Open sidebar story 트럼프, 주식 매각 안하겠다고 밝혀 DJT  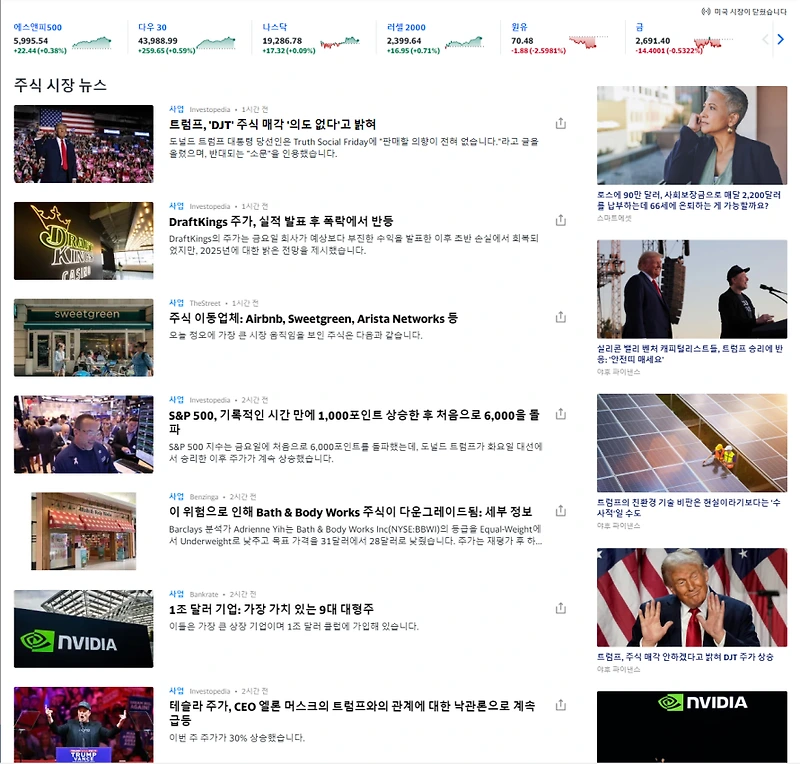[x=685, y=657]
